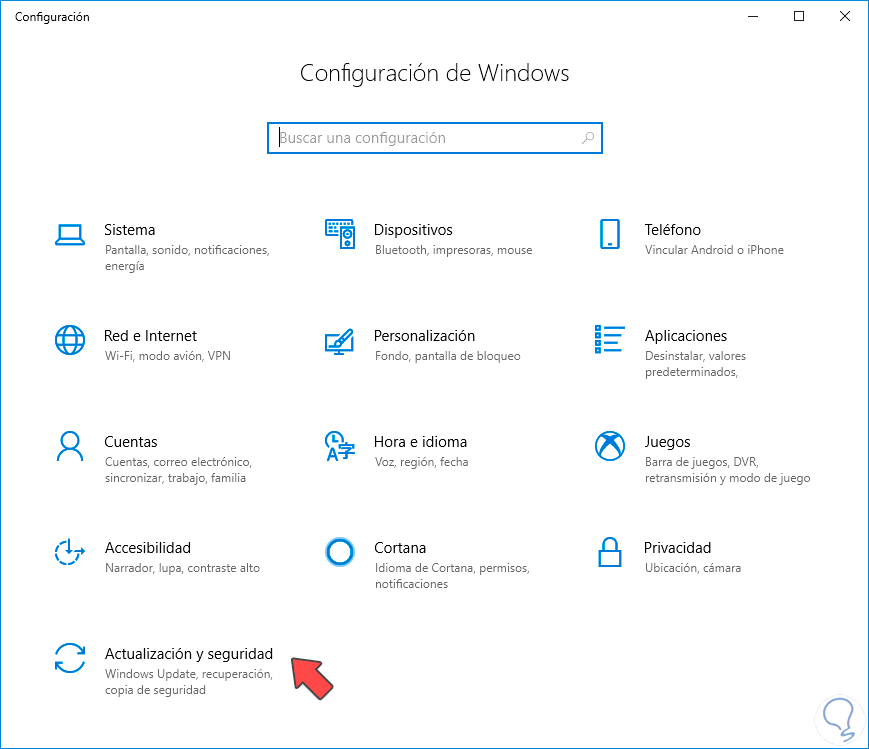
Task: Maximize the Configuración window
Action: (799, 16)
